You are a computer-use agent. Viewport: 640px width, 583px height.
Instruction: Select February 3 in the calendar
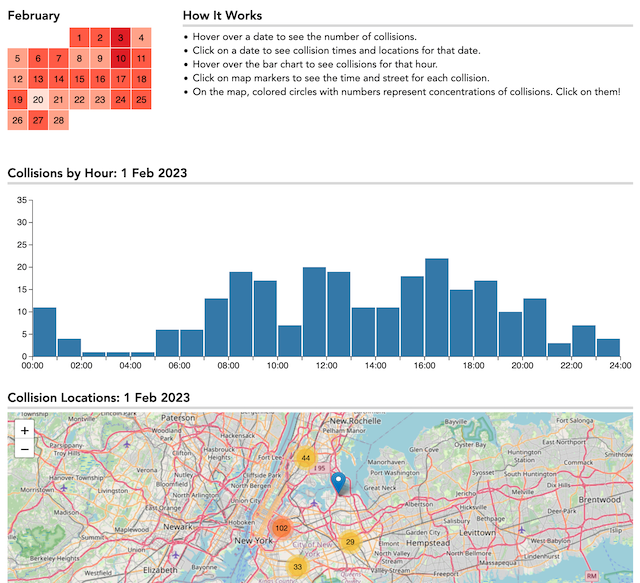[120, 38]
